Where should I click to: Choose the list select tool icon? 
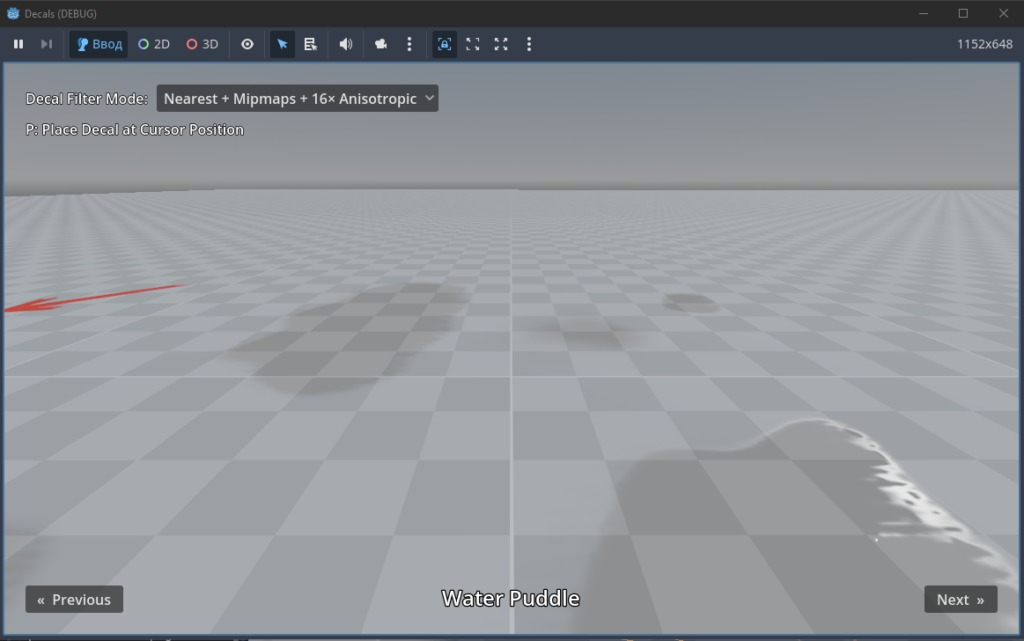tap(310, 44)
